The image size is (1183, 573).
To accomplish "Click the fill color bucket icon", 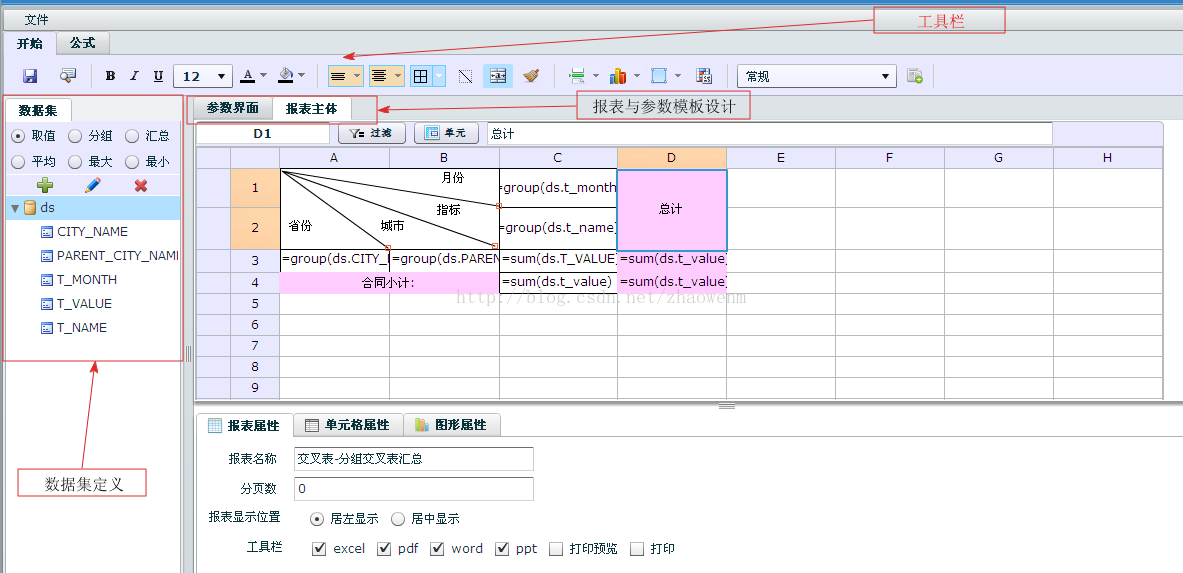I will [287, 75].
